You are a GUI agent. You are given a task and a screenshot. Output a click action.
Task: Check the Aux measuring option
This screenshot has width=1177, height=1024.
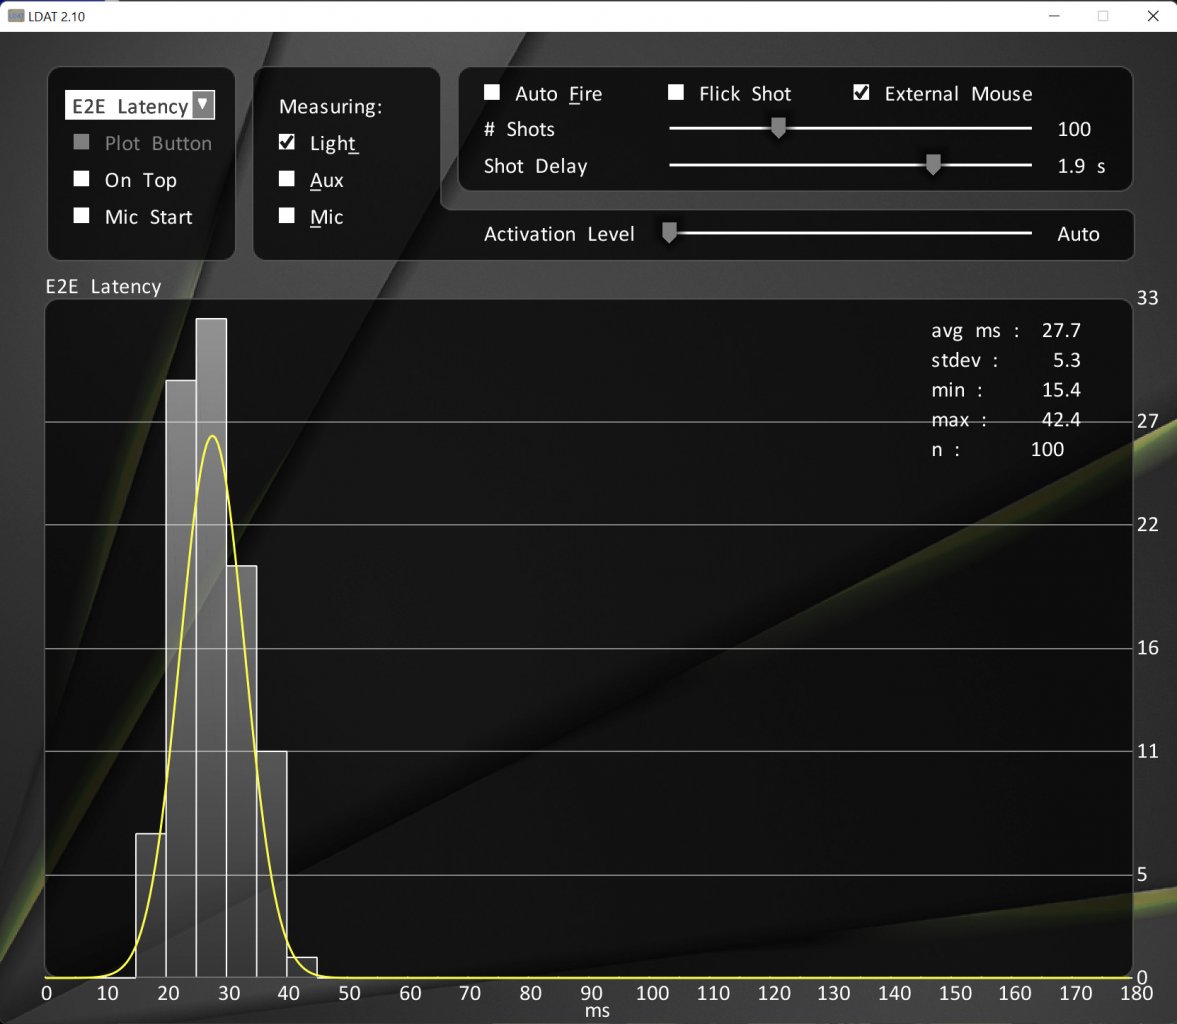tap(287, 179)
